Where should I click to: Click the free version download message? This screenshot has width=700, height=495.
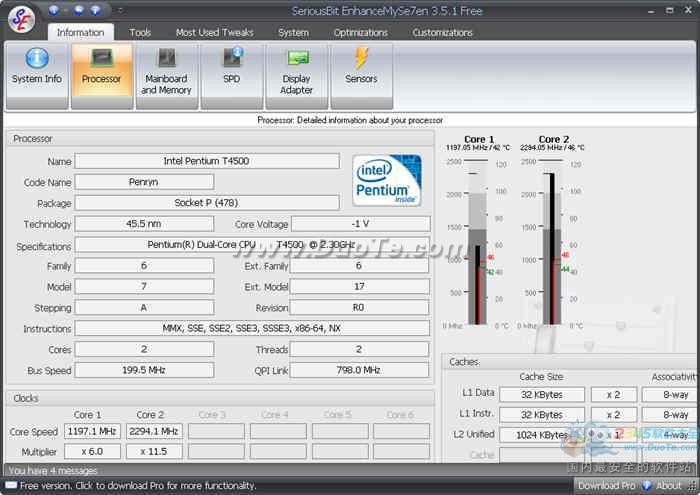pos(137,486)
